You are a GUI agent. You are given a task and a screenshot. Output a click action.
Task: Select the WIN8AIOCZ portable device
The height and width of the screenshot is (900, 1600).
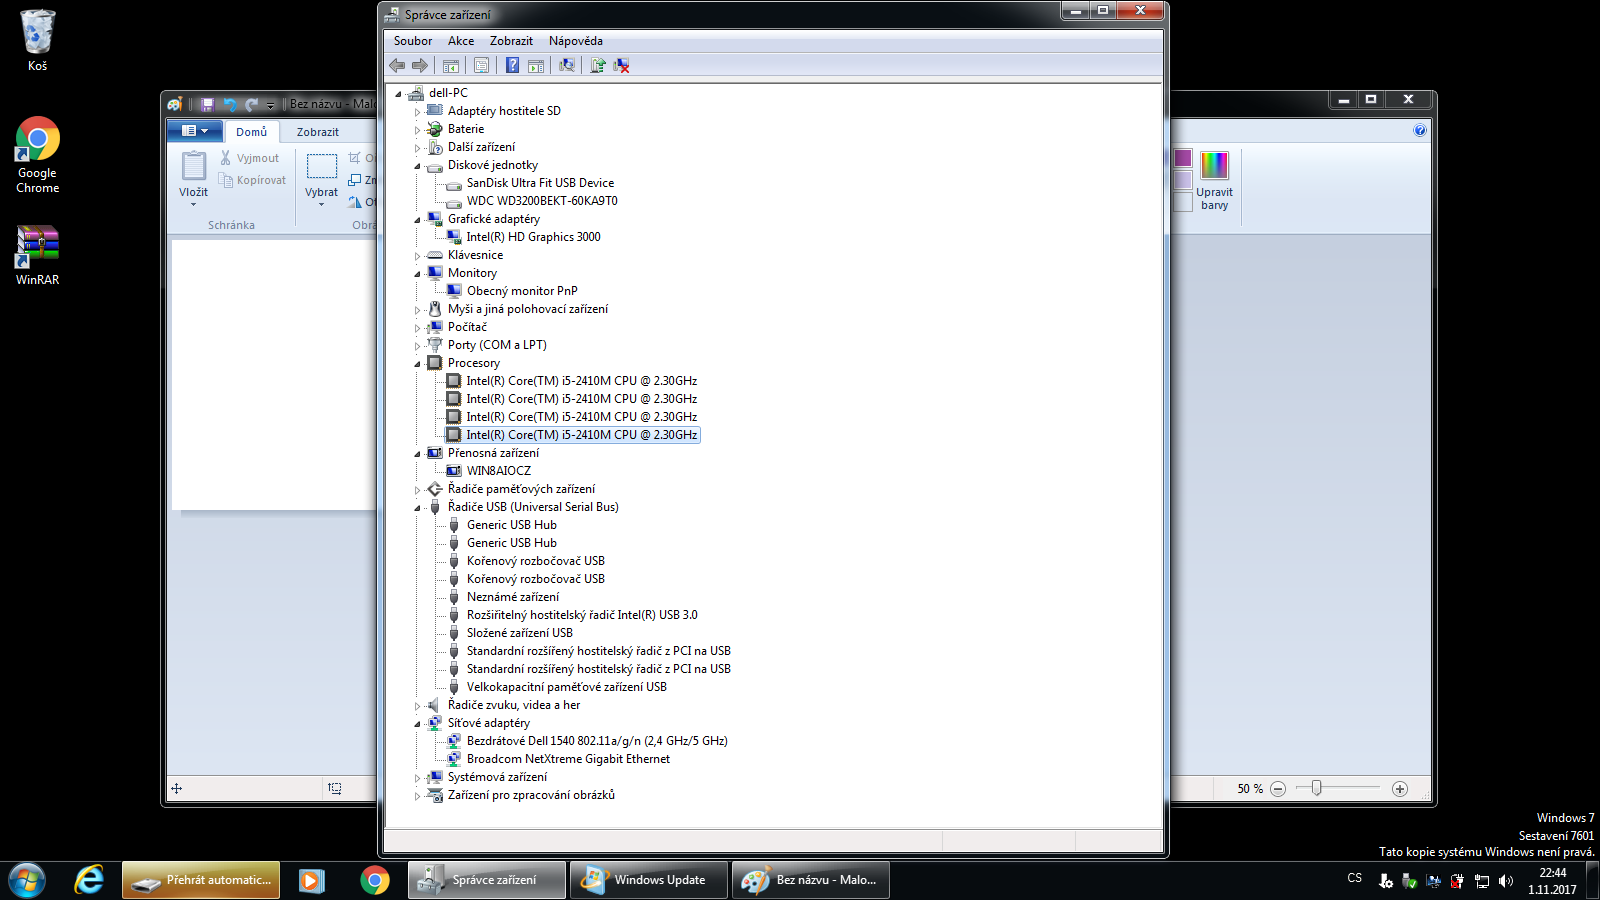point(499,471)
